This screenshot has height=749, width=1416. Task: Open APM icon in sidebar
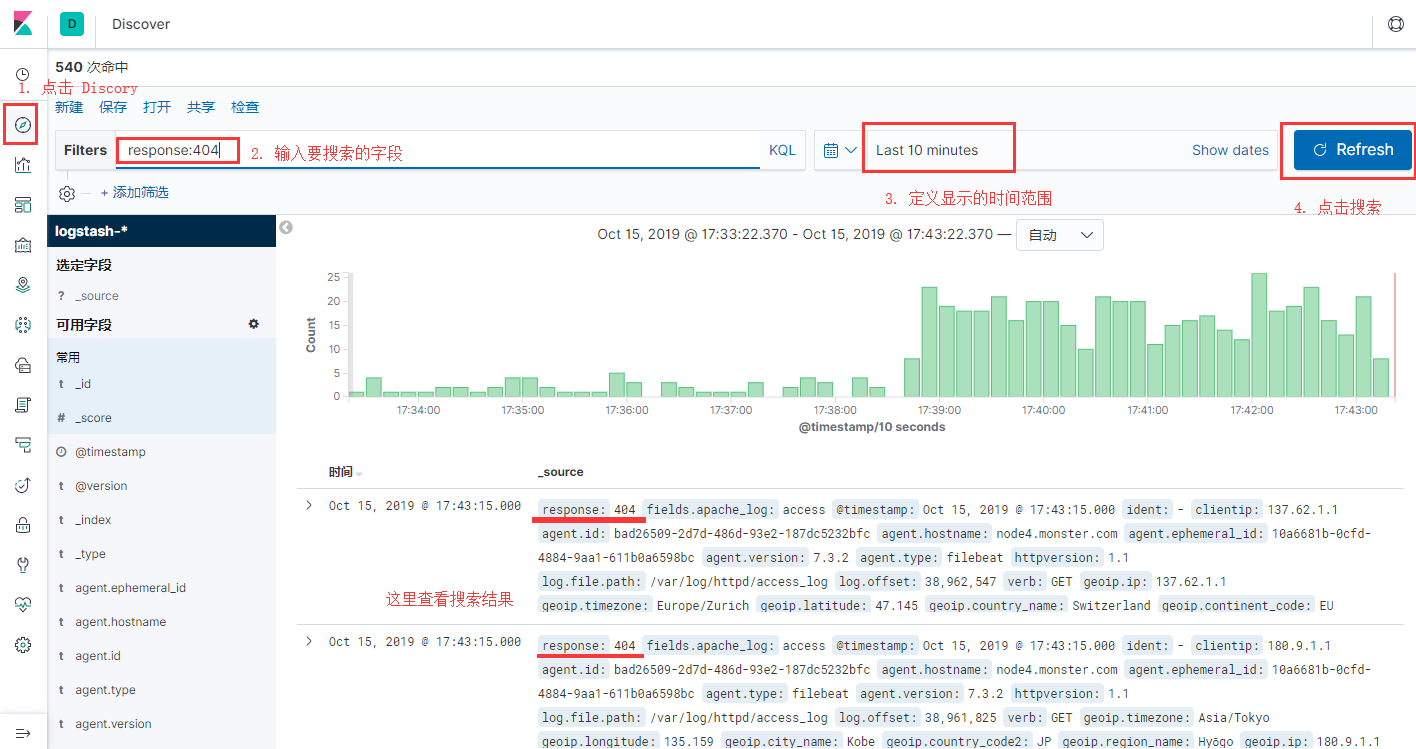[22, 445]
